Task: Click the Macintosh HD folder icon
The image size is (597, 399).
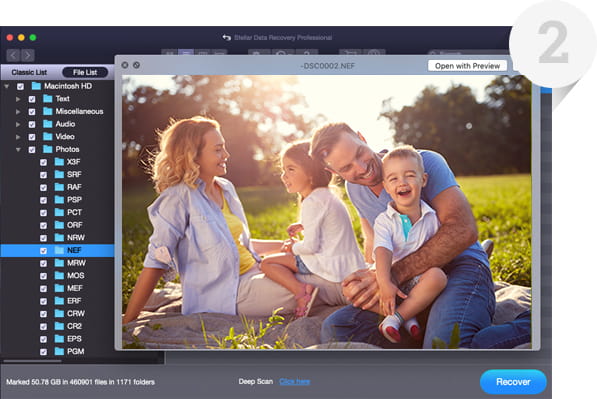Action: point(36,86)
